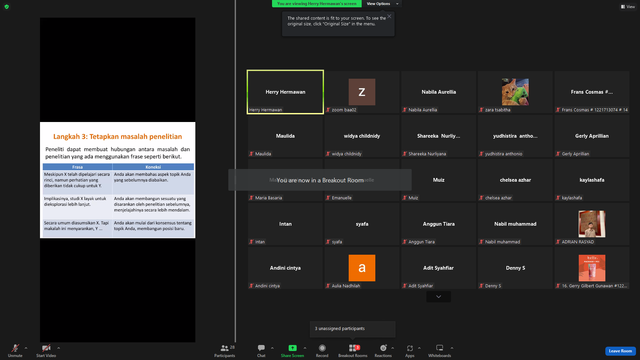Click the Intan participant tile
640x360 pixels.
pos(285,224)
